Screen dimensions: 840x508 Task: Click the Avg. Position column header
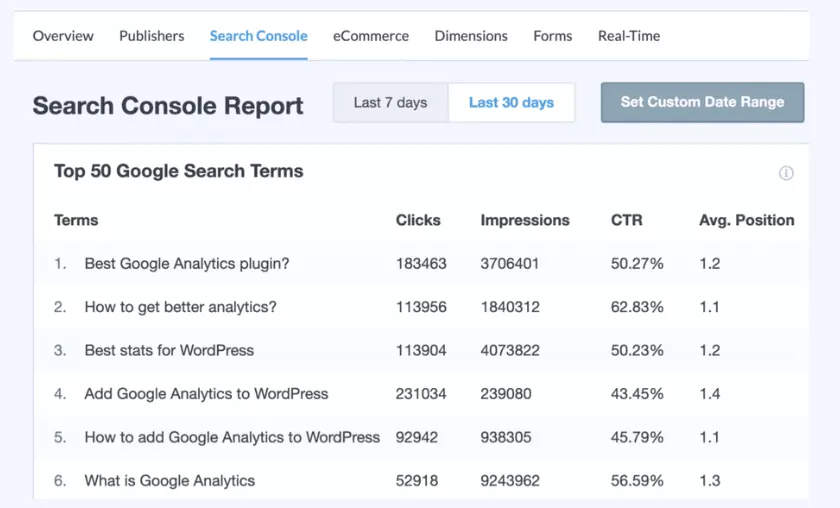click(747, 220)
